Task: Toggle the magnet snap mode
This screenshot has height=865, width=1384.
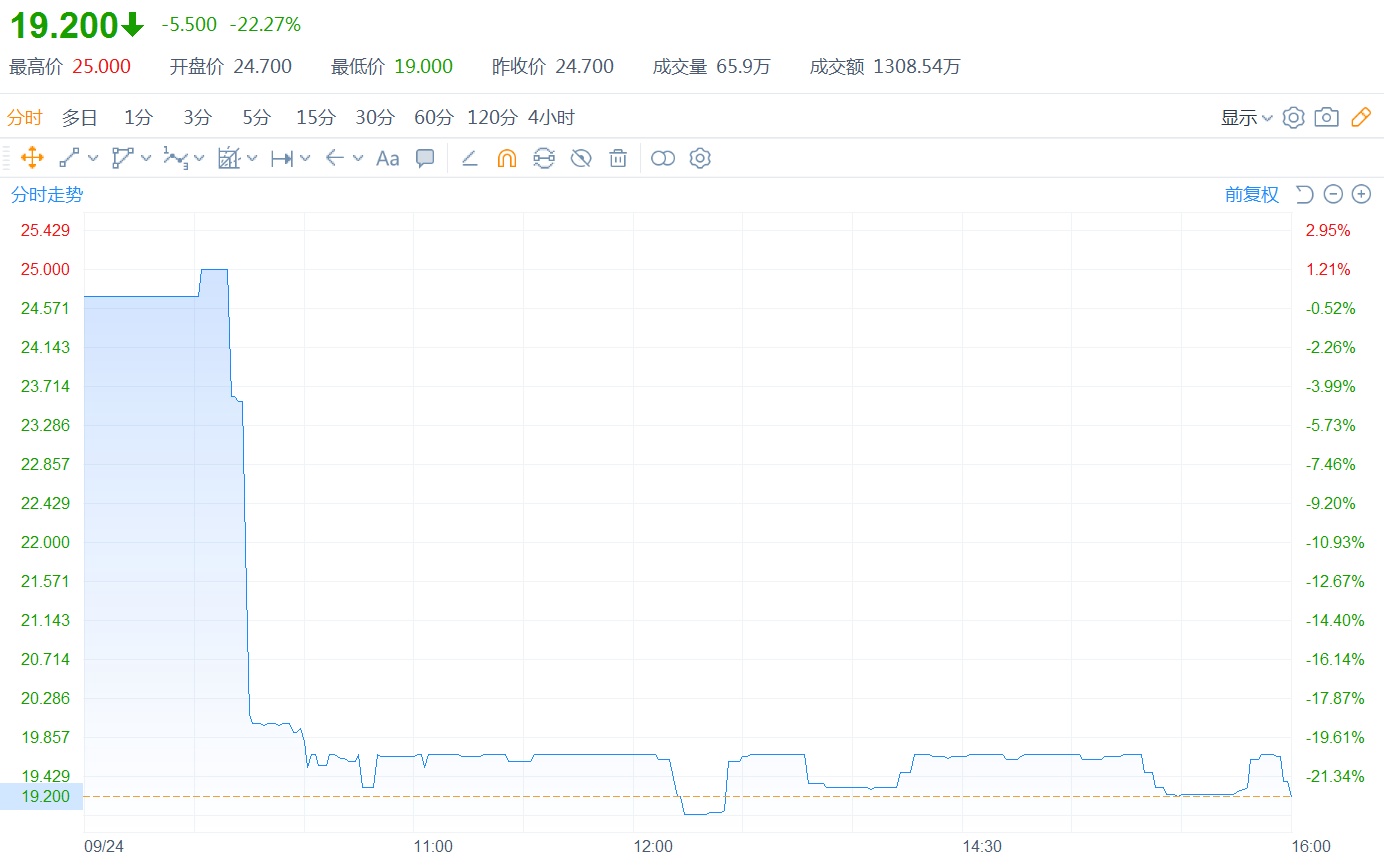Action: (x=507, y=158)
